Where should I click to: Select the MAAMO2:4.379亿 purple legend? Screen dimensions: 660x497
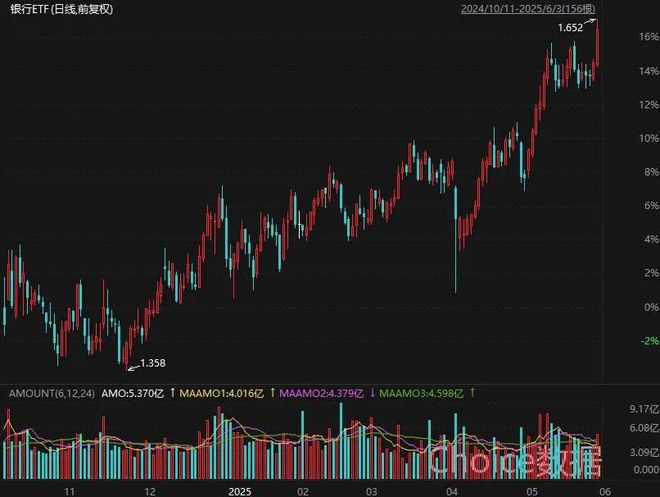coord(322,393)
